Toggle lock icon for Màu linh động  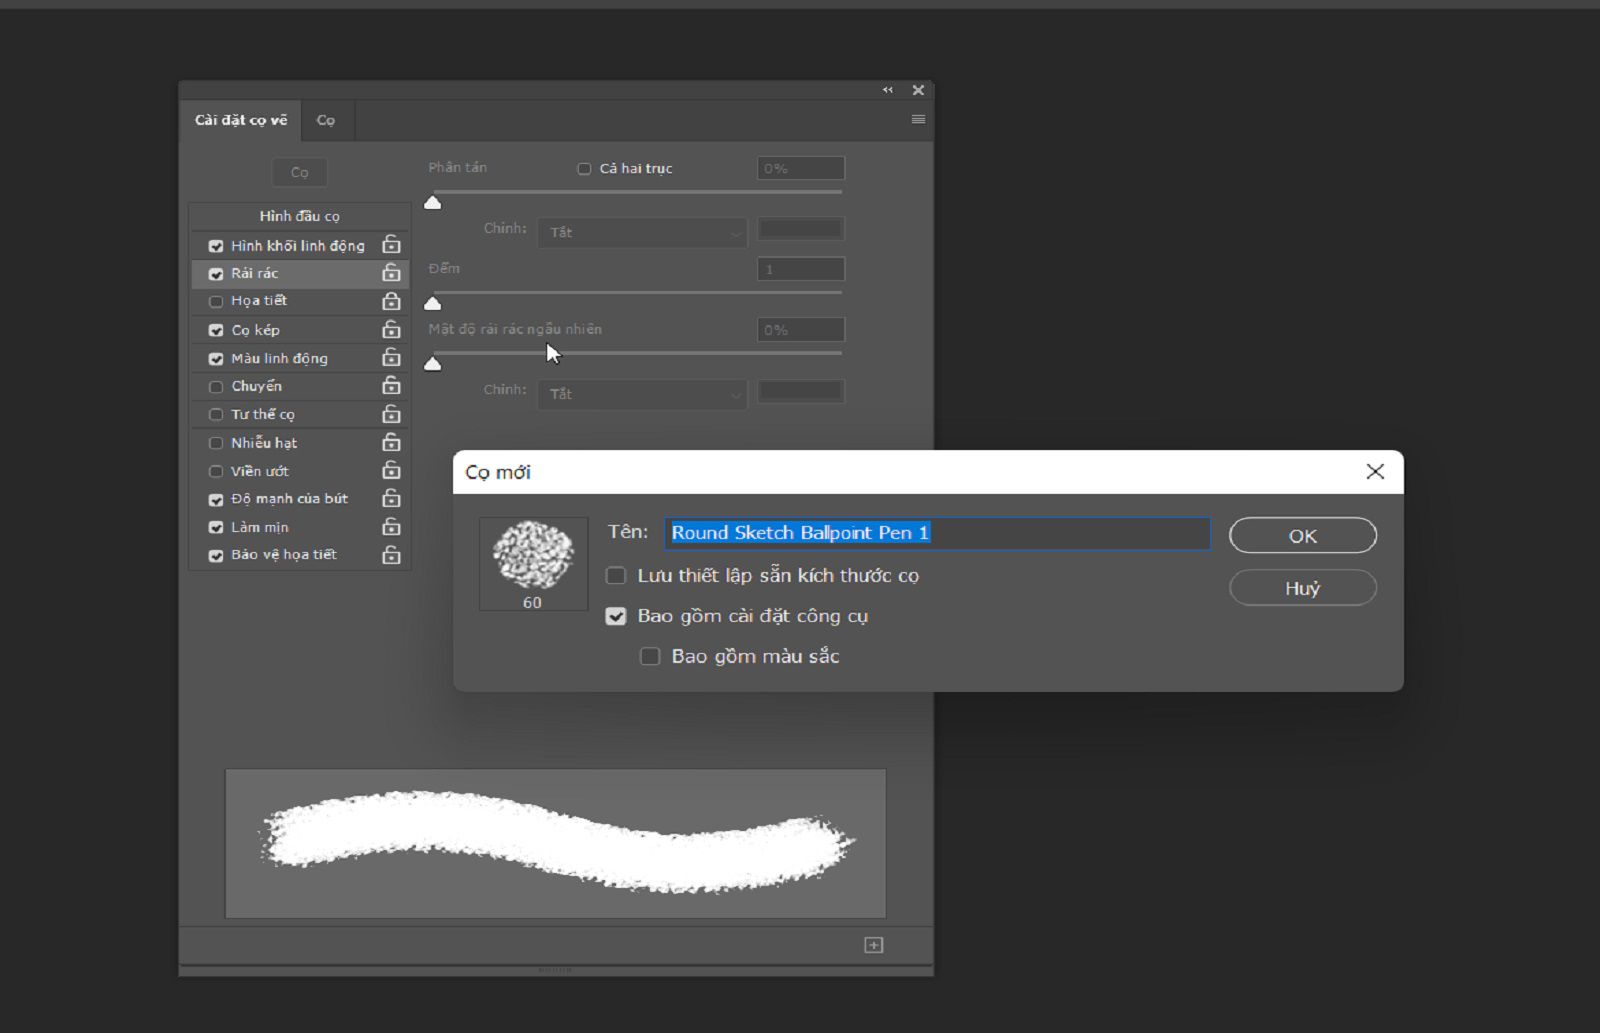(391, 358)
